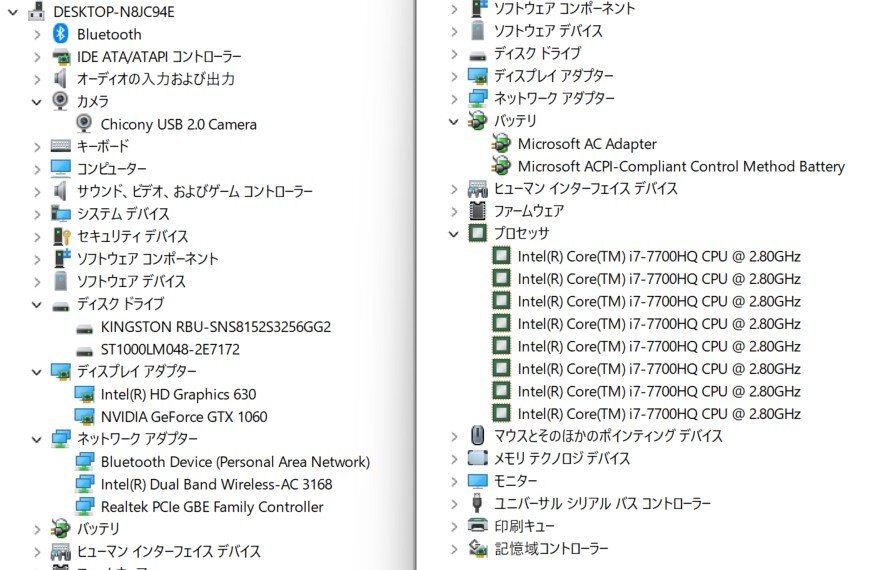The width and height of the screenshot is (880, 570).
Task: Select the Intel Dual Band Wireless-AC 3168 icon
Action: tap(84, 484)
